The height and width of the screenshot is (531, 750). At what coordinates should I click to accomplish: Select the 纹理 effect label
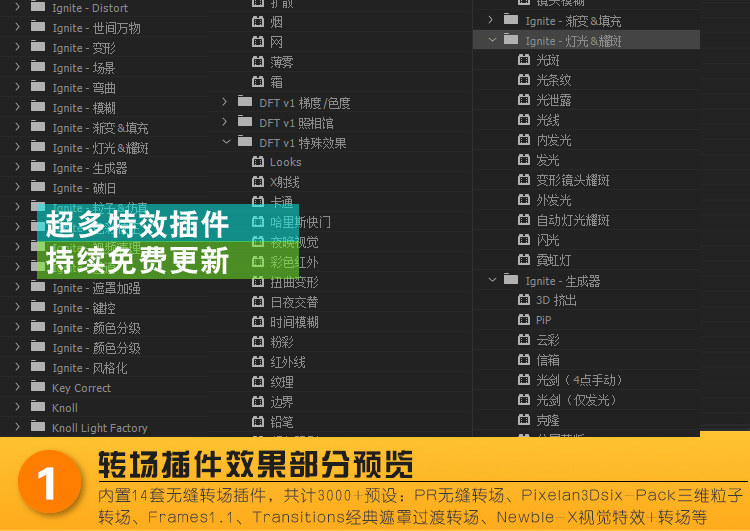[282, 383]
